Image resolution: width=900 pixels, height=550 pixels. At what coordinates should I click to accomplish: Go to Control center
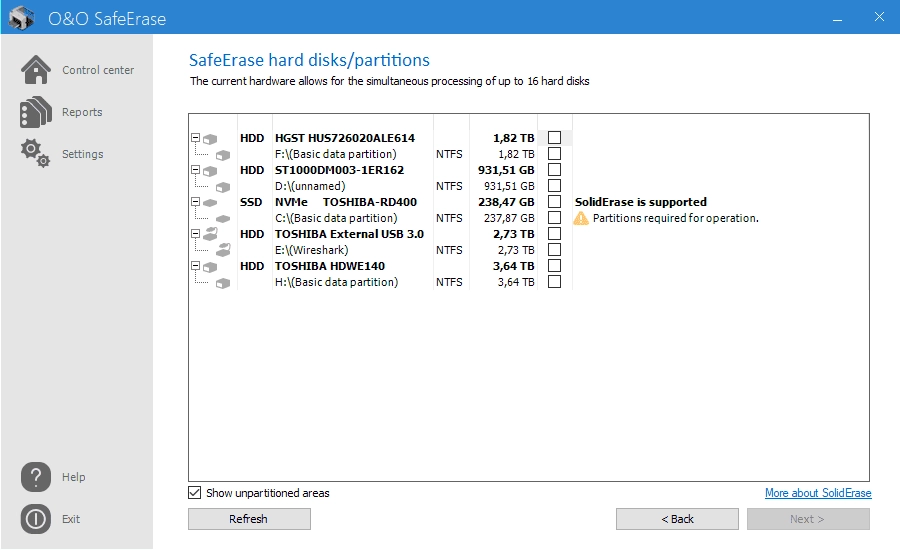click(x=98, y=70)
